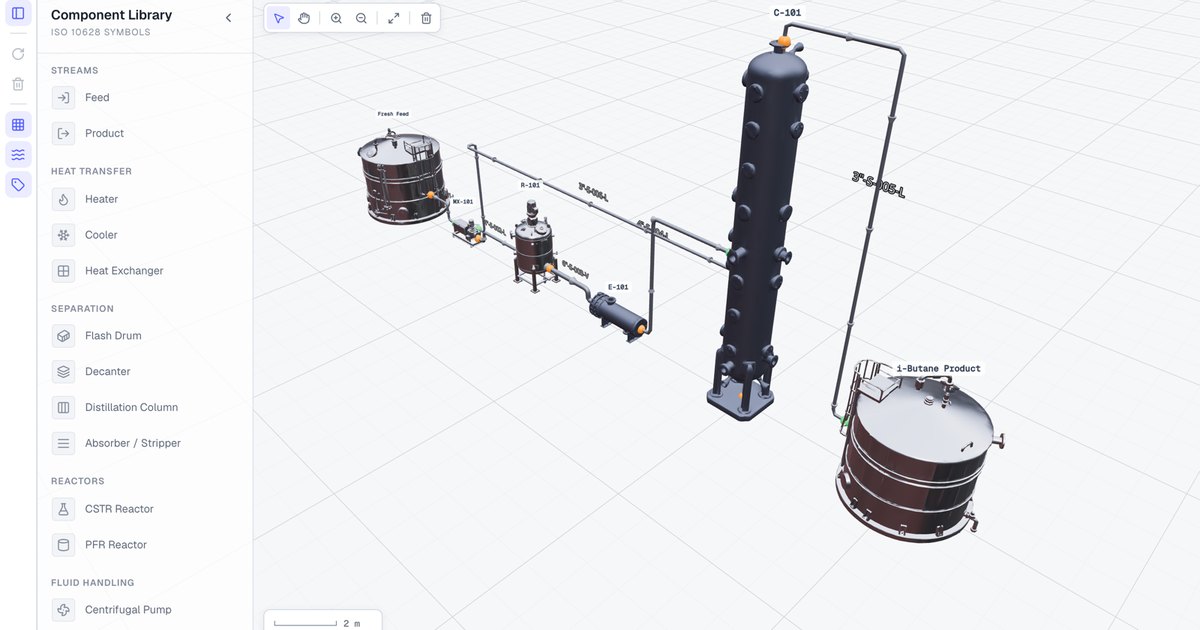
Task: Click the Decanter layers icon
Action: [63, 372]
